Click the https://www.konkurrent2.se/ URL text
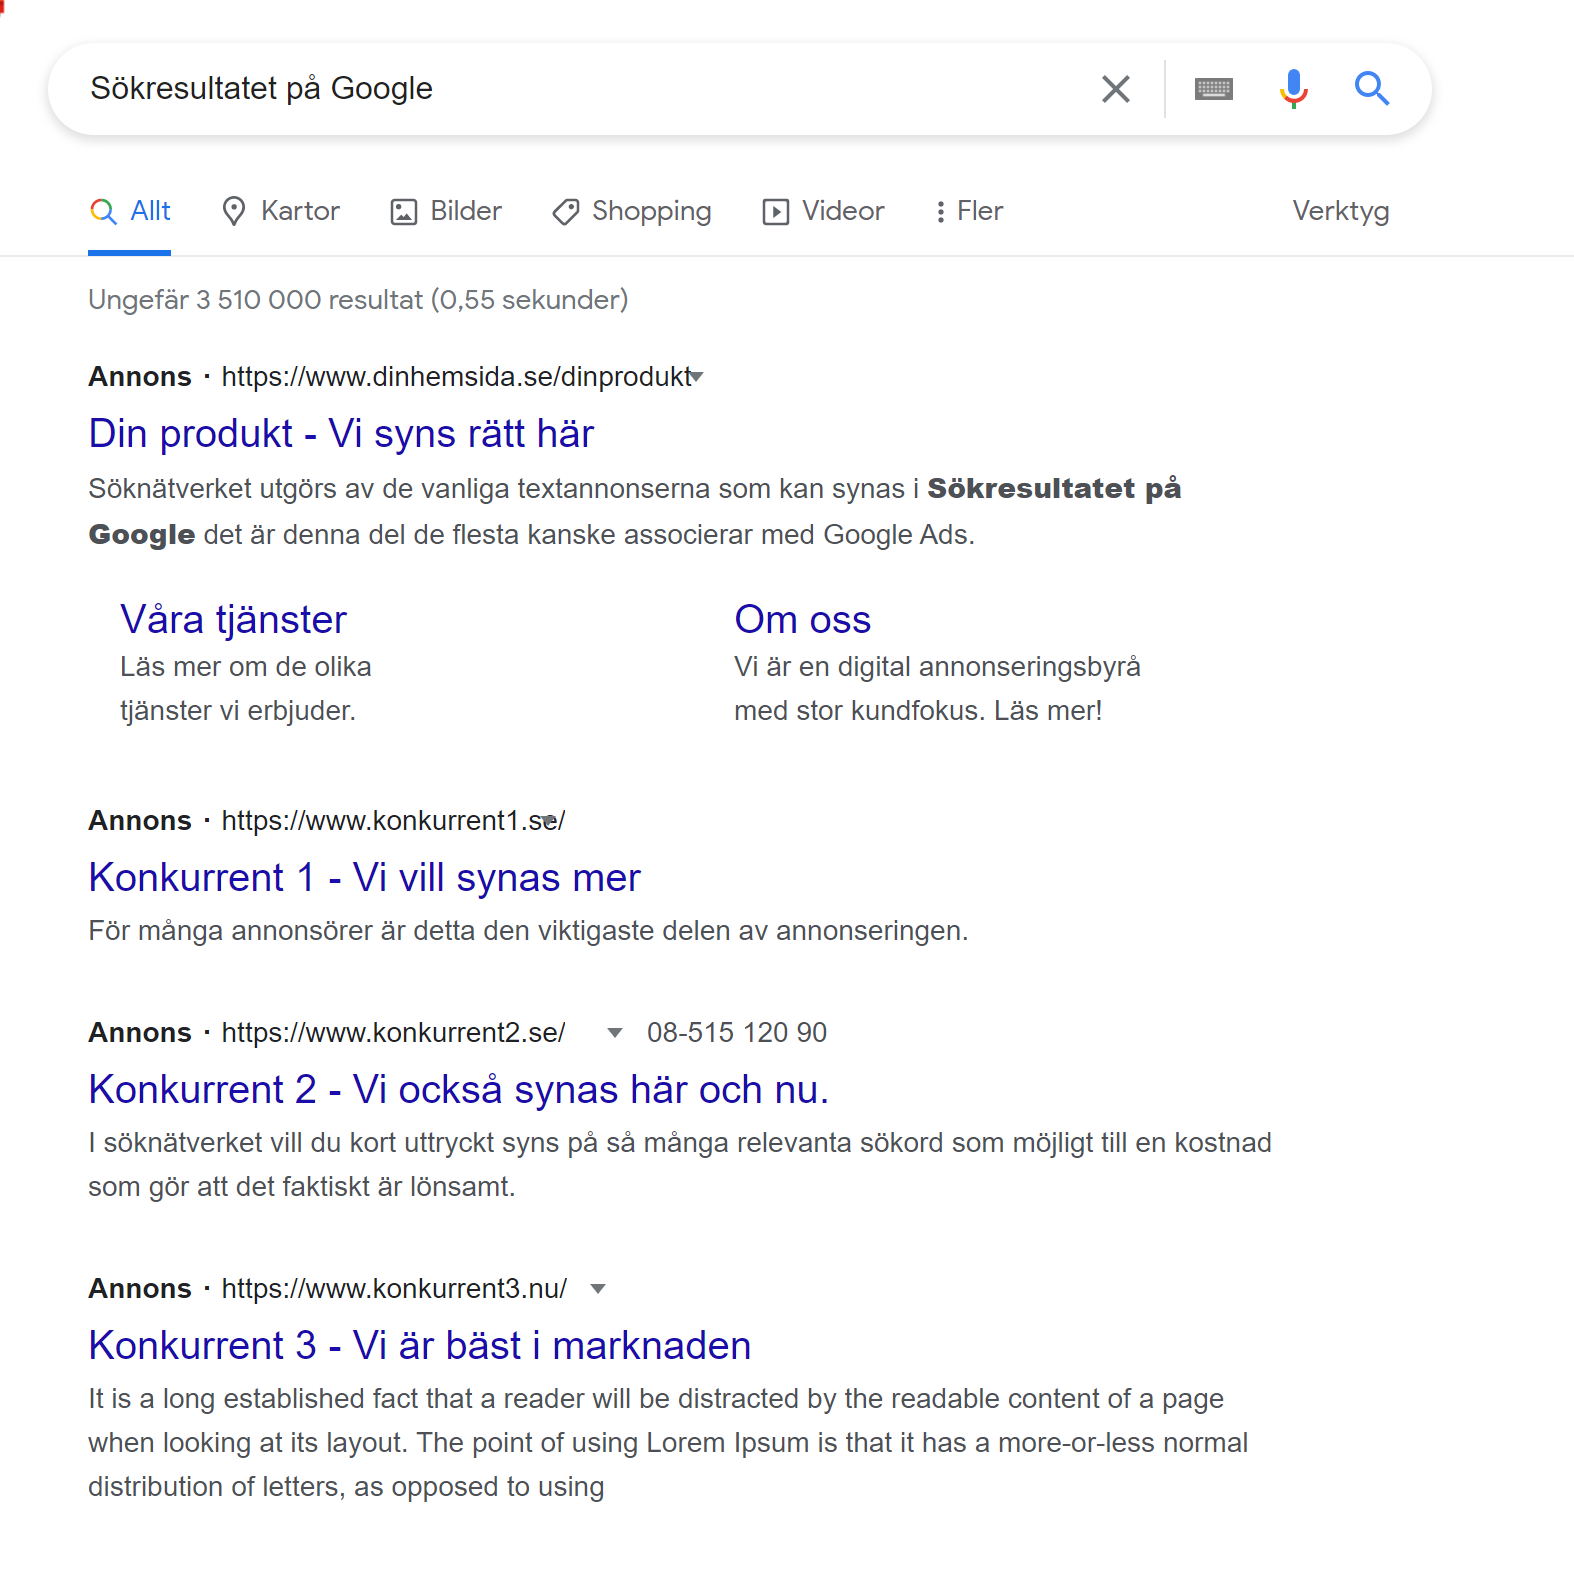 coord(393,1033)
